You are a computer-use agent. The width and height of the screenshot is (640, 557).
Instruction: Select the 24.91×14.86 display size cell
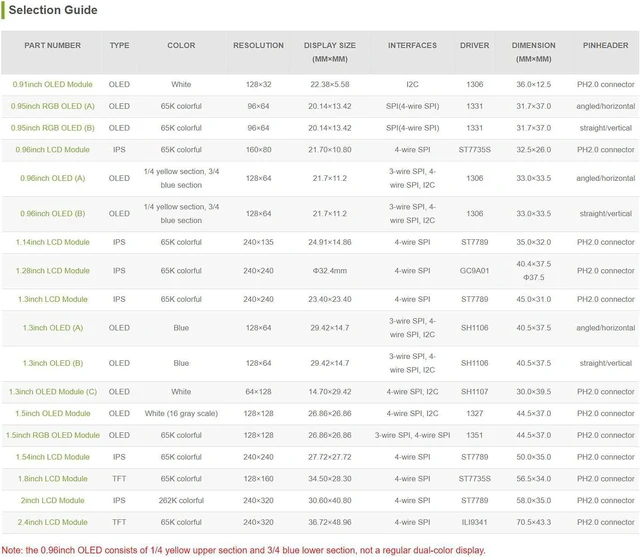point(330,242)
